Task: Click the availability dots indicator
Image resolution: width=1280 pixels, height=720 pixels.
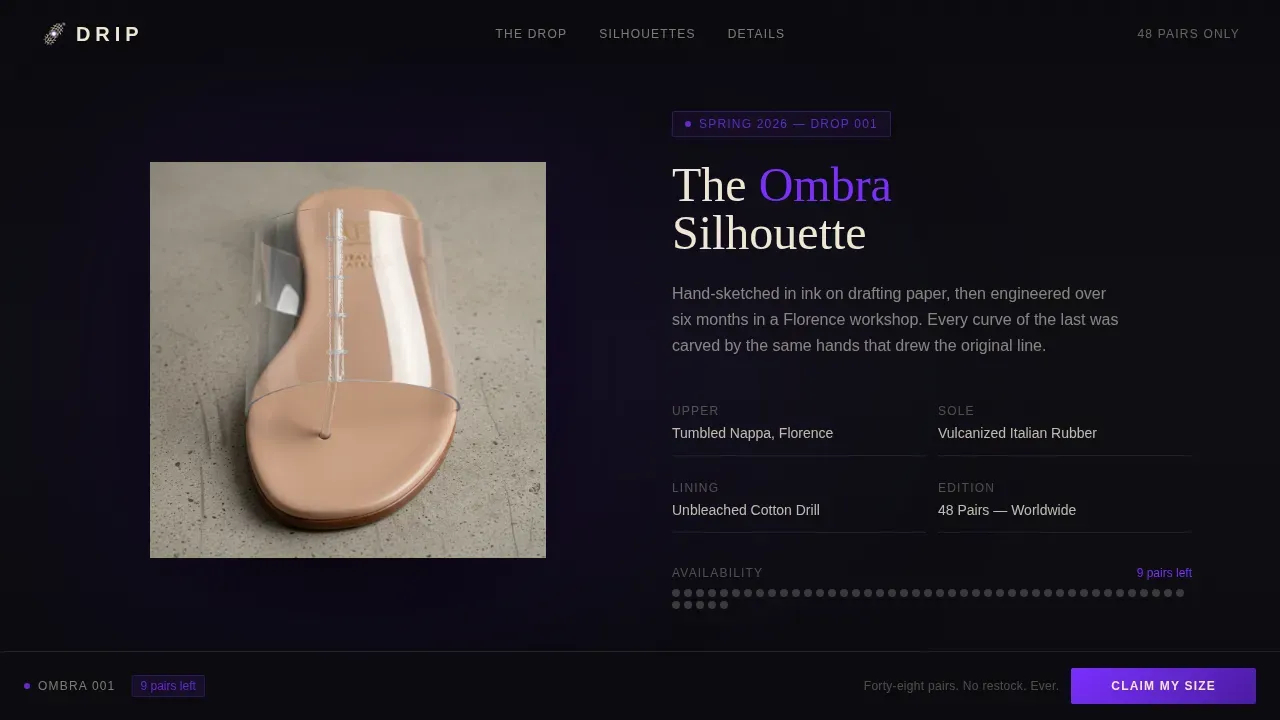Action: point(929,599)
